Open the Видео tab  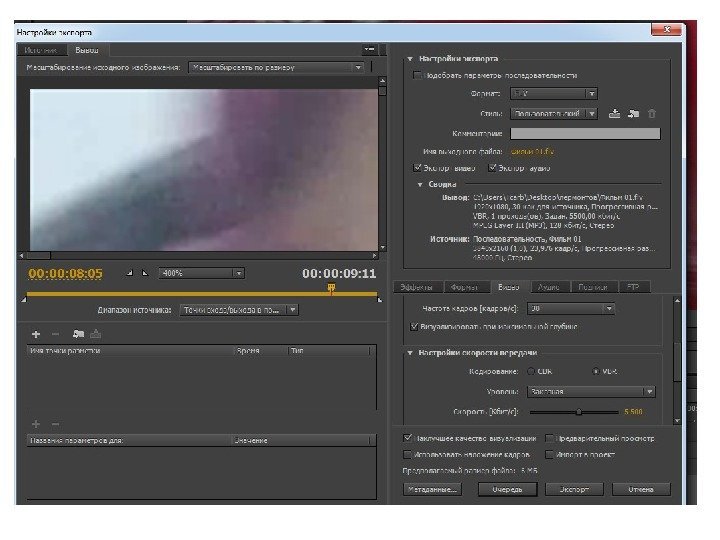pyautogui.click(x=509, y=287)
